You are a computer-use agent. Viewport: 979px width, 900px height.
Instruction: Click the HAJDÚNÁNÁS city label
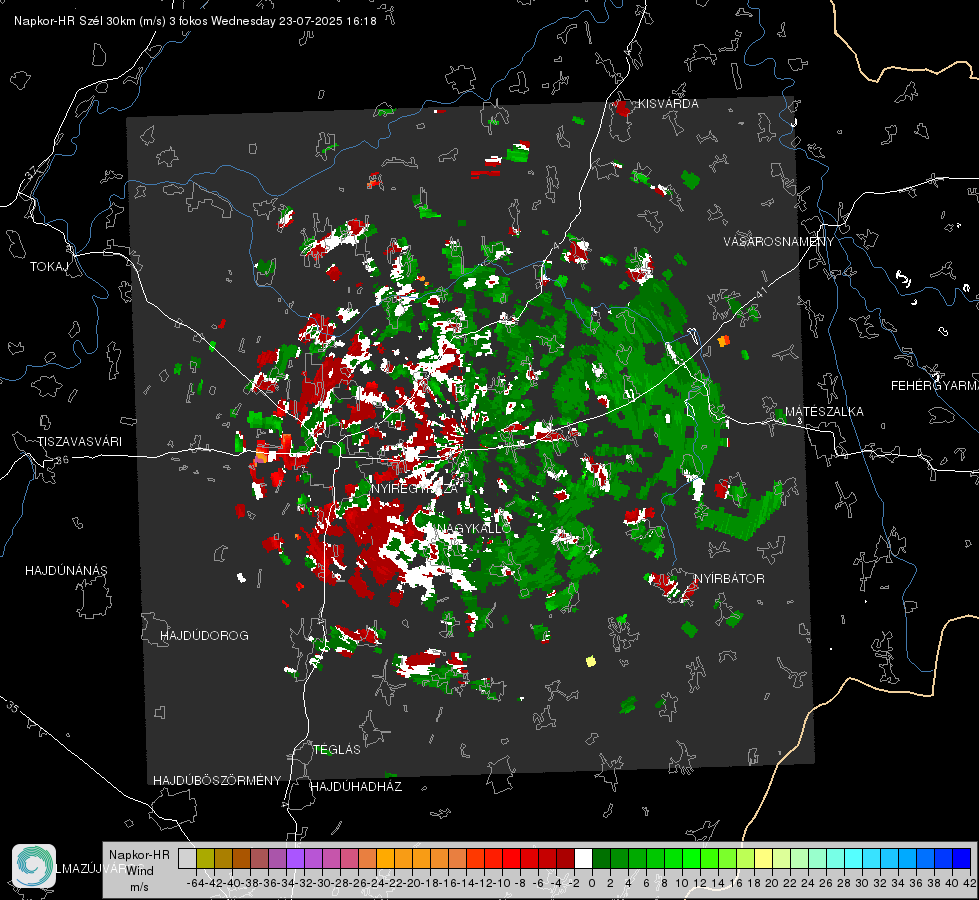[x=66, y=571]
